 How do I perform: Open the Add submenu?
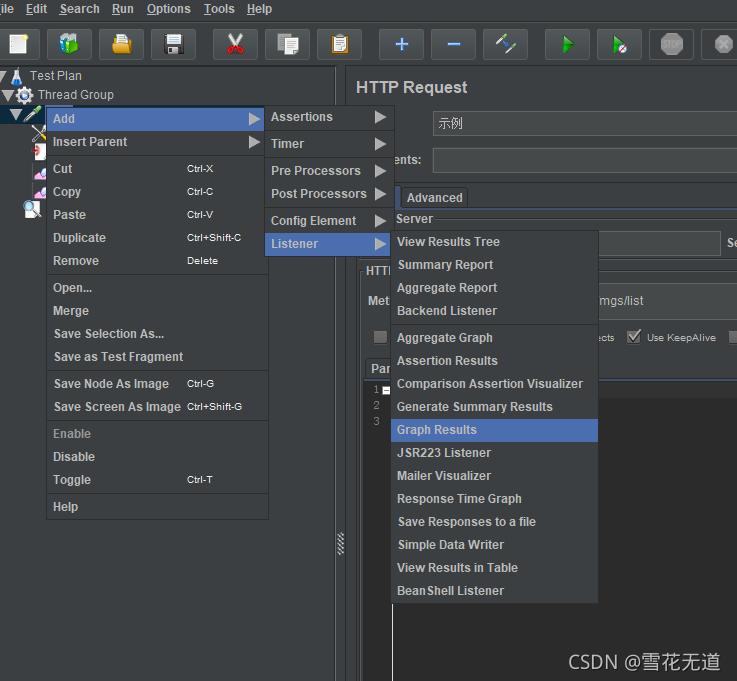tap(156, 119)
